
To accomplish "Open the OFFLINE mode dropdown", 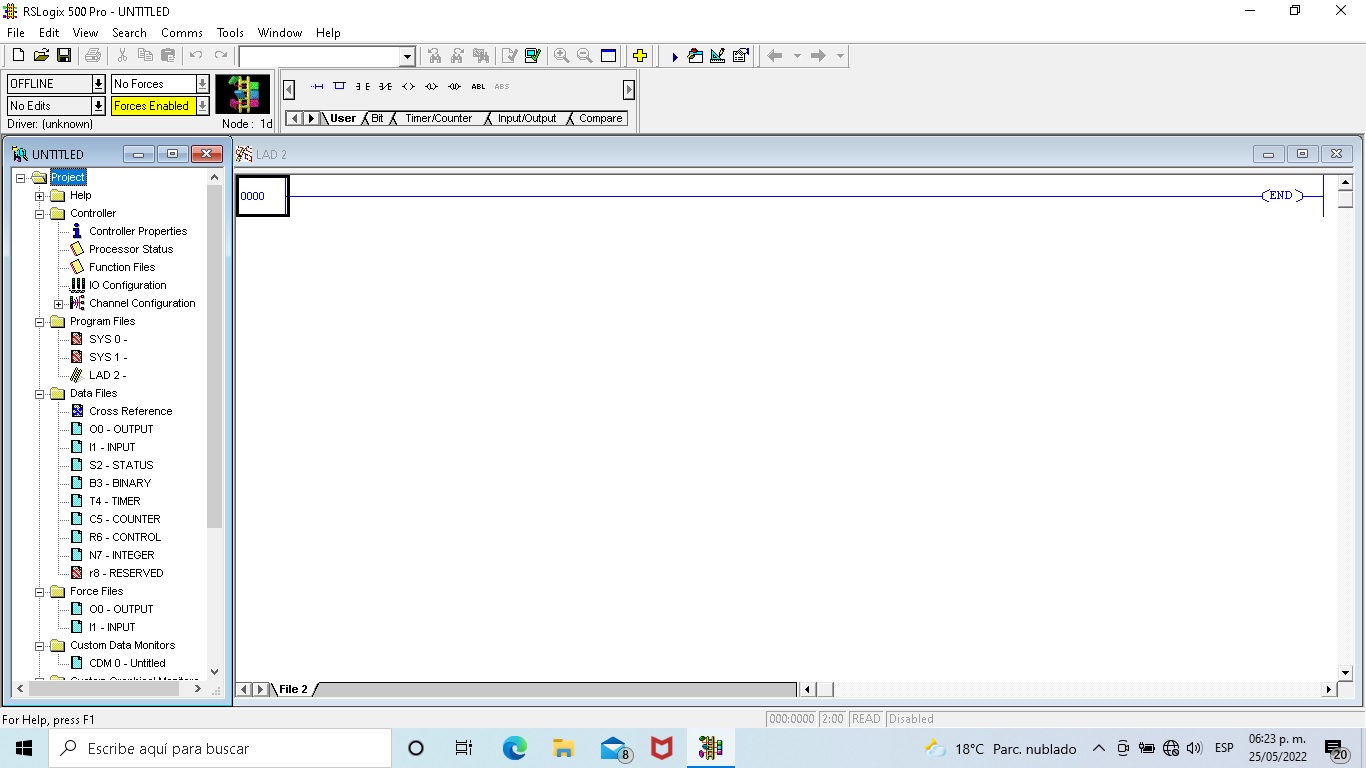I will coord(98,84).
